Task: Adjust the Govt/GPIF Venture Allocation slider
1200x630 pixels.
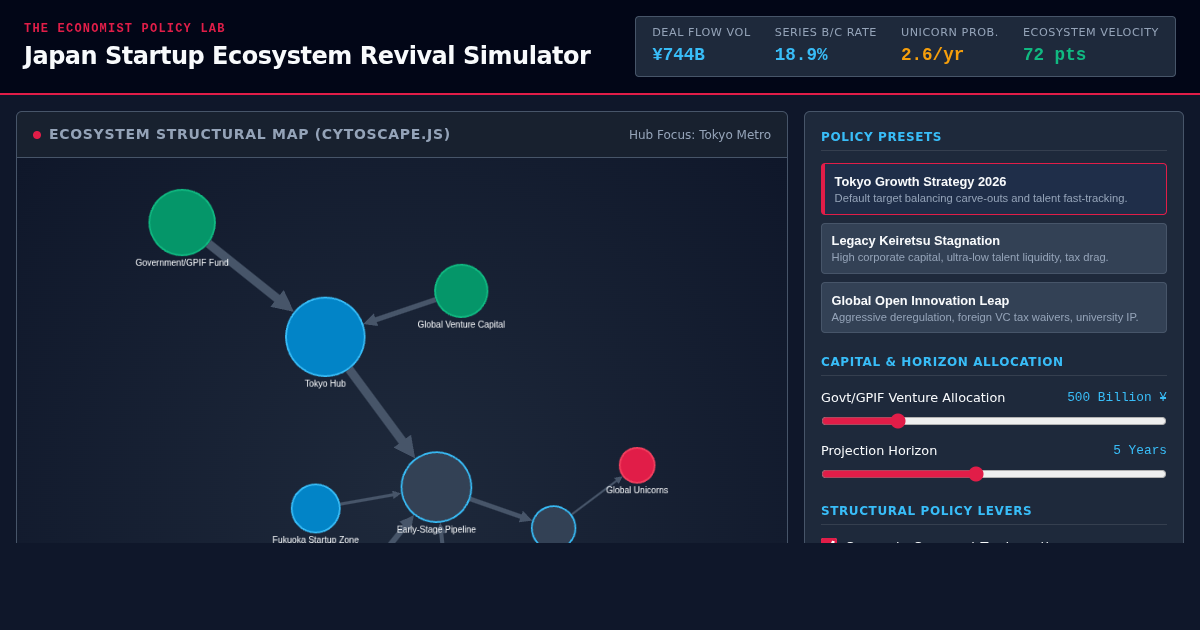Action: click(994, 421)
